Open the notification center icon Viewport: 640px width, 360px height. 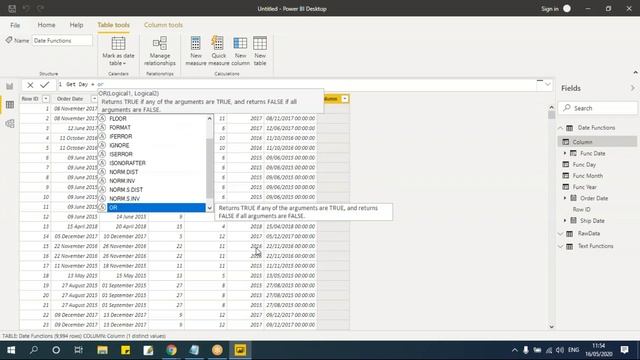click(x=624, y=350)
